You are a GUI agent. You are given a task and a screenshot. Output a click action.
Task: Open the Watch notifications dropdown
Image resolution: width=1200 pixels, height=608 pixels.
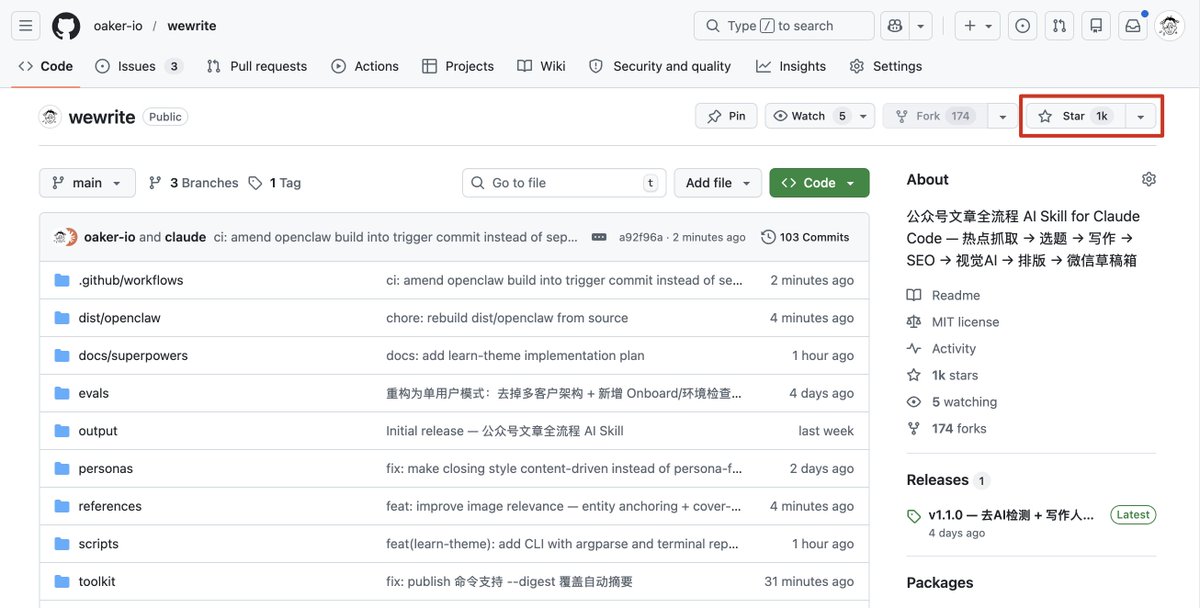pyautogui.click(x=820, y=116)
